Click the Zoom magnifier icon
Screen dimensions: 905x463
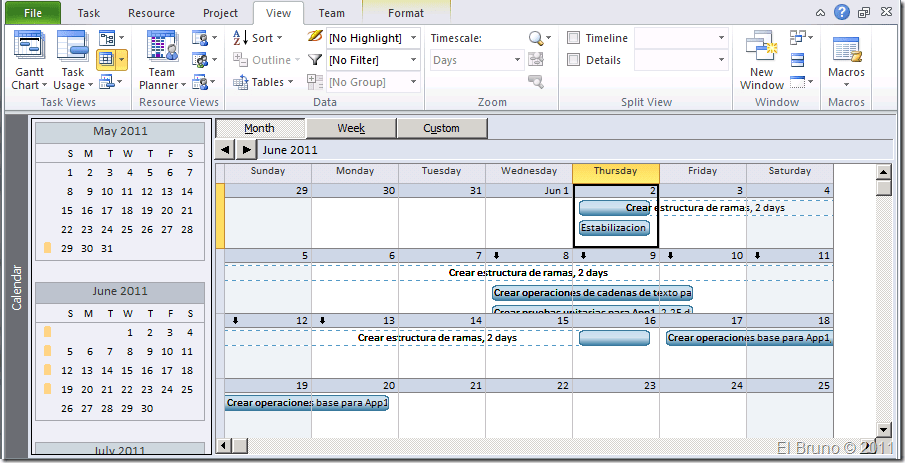(x=537, y=38)
